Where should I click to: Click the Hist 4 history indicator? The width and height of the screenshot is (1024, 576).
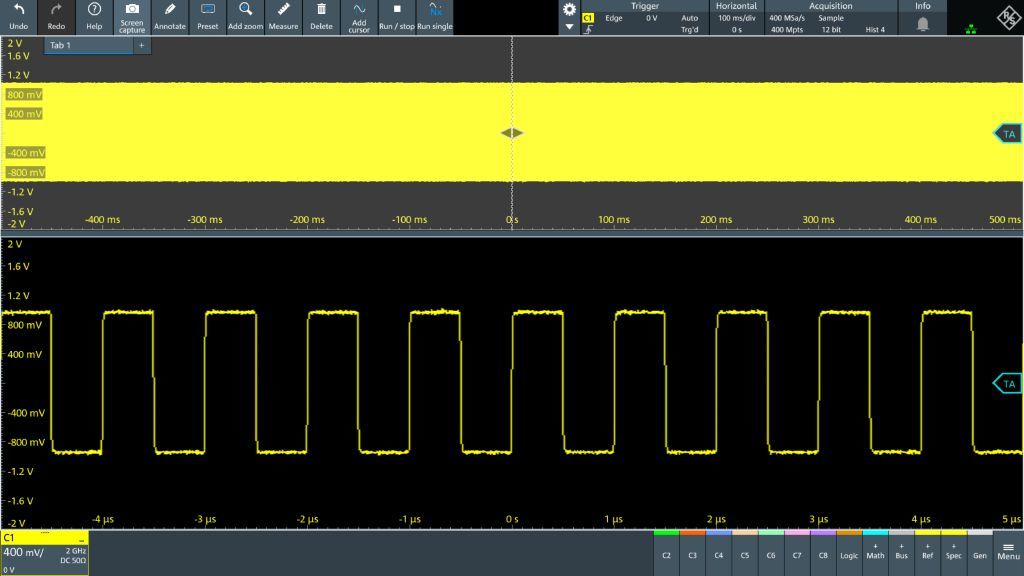(875, 29)
